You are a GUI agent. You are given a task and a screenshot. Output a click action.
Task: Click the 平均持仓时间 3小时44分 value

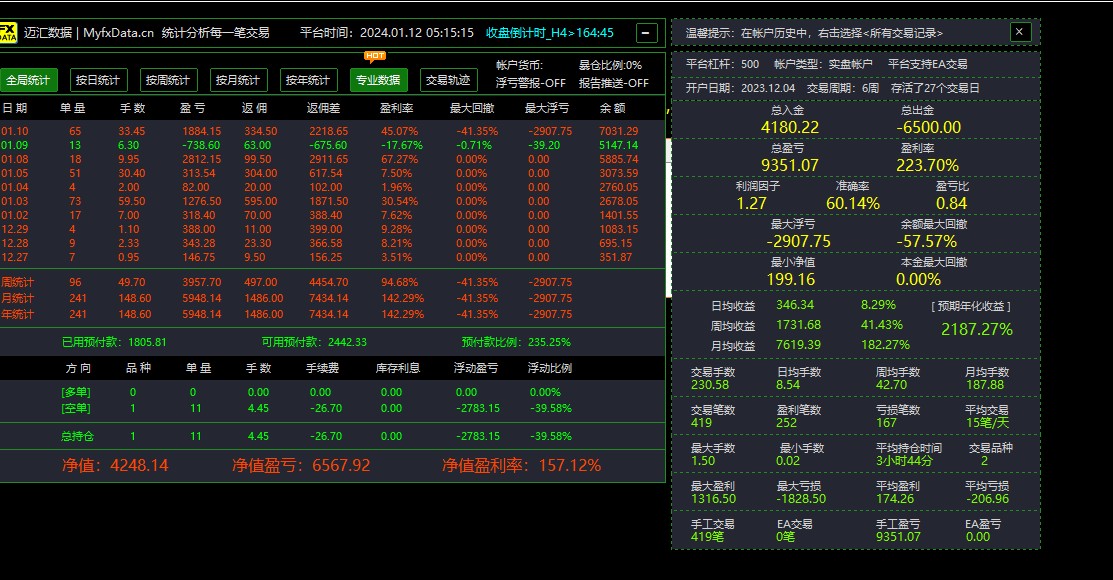pyautogui.click(x=904, y=461)
